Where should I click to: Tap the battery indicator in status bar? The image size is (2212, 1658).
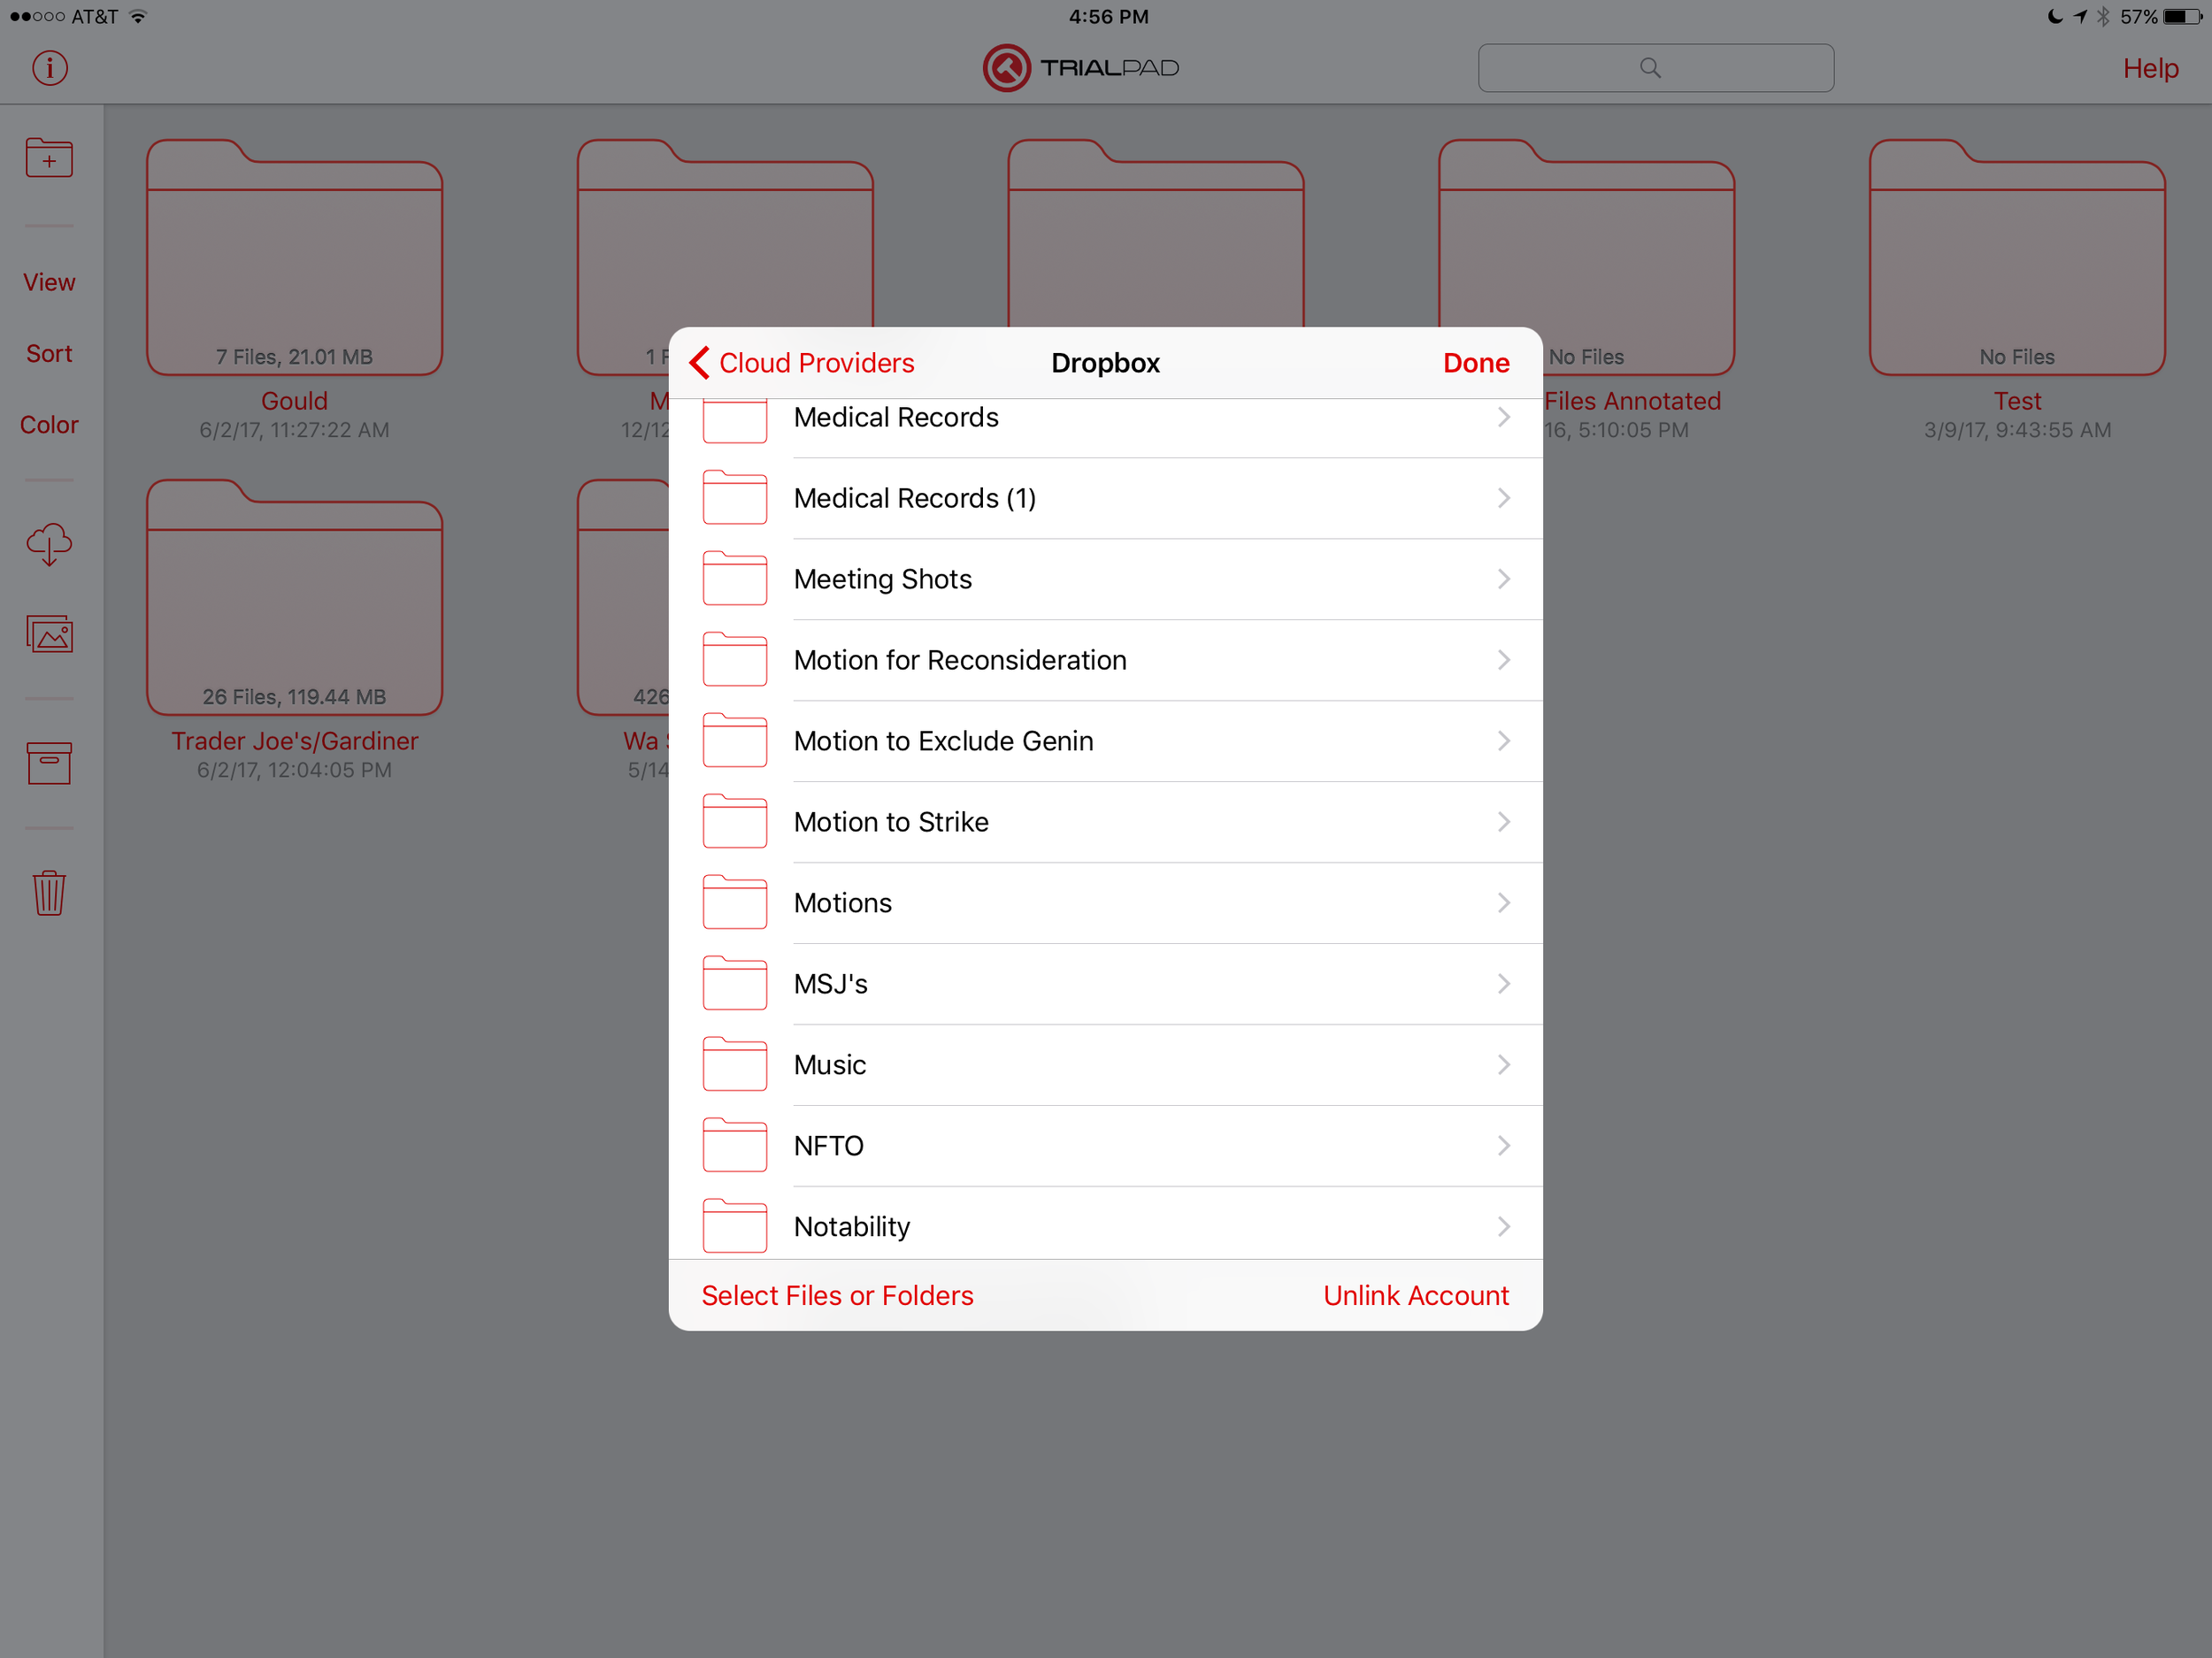click(x=2182, y=16)
